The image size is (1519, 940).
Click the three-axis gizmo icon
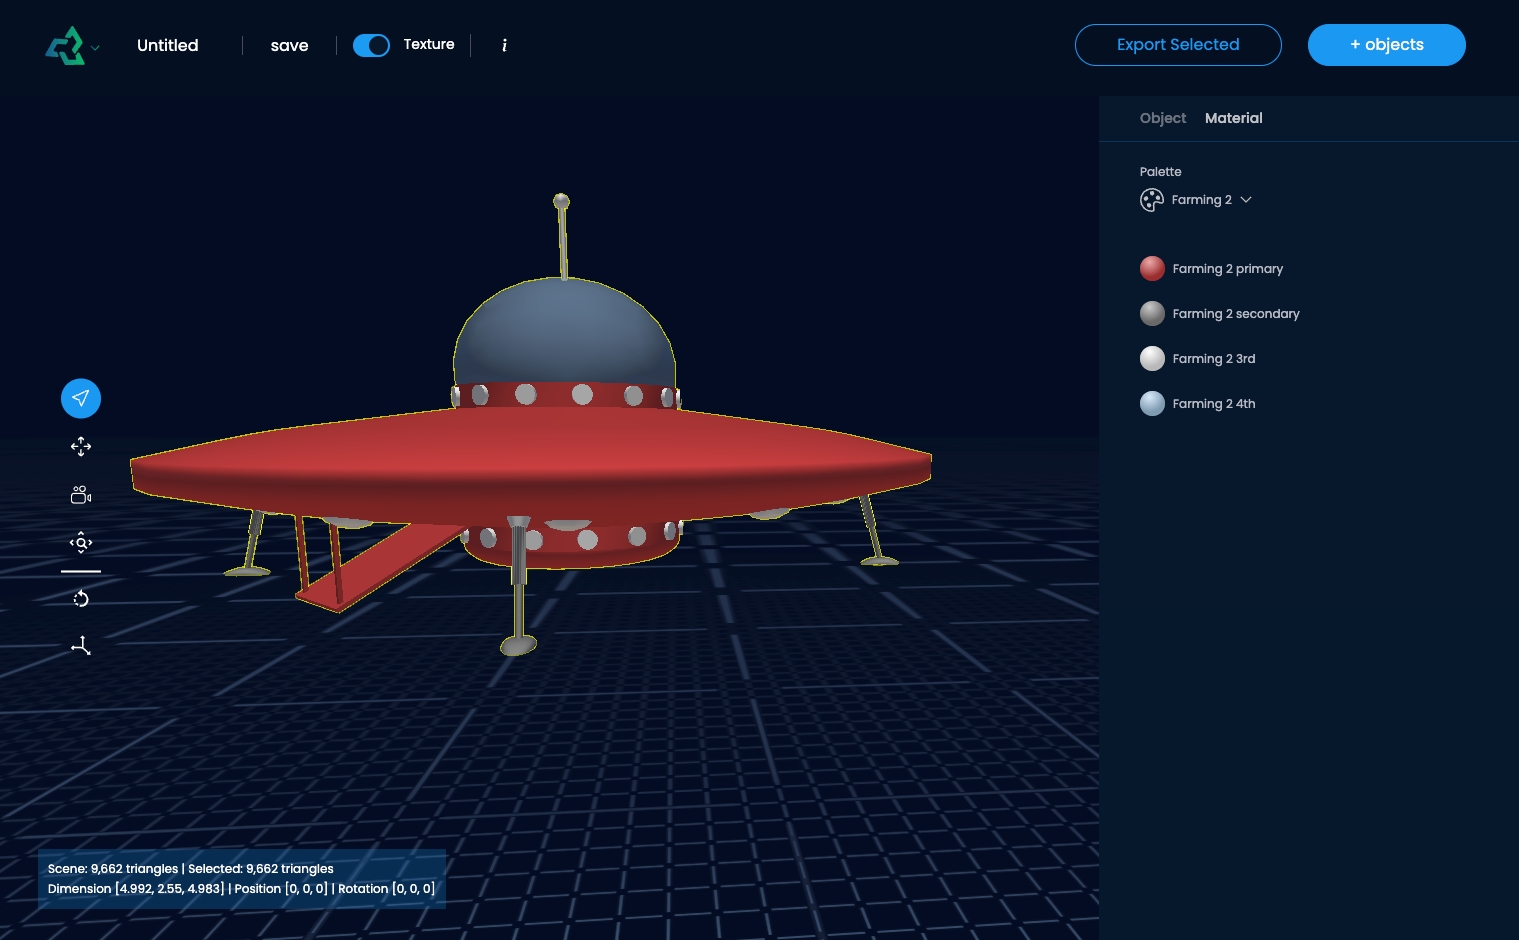coord(81,646)
